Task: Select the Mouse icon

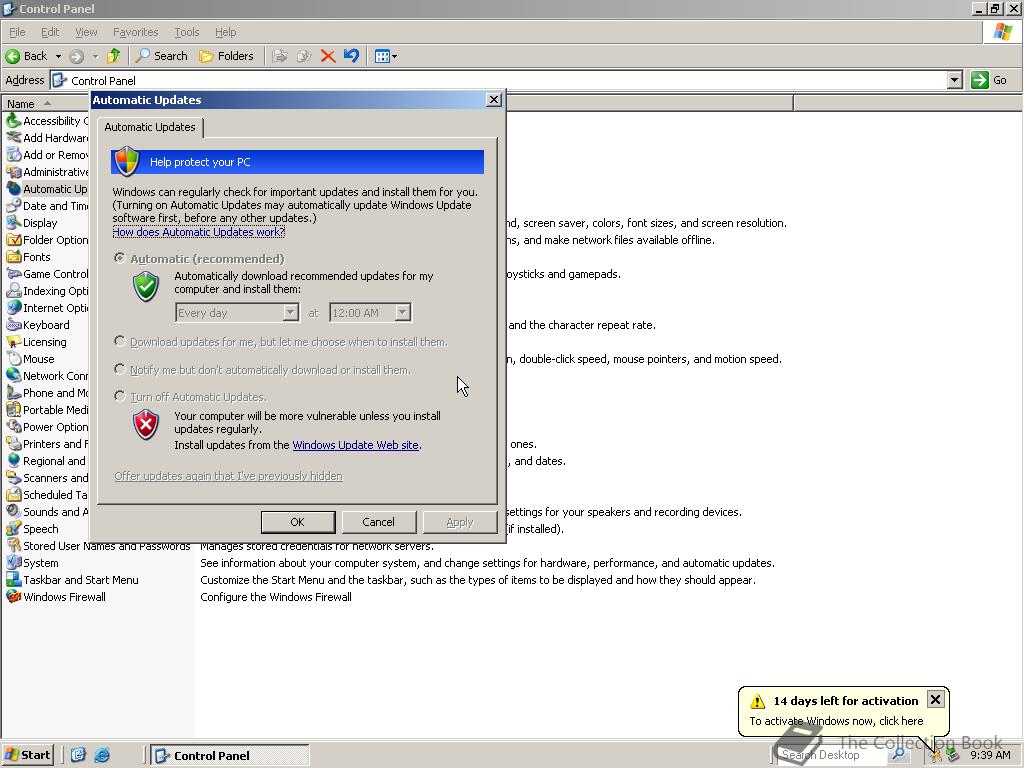Action: pyautogui.click(x=14, y=359)
